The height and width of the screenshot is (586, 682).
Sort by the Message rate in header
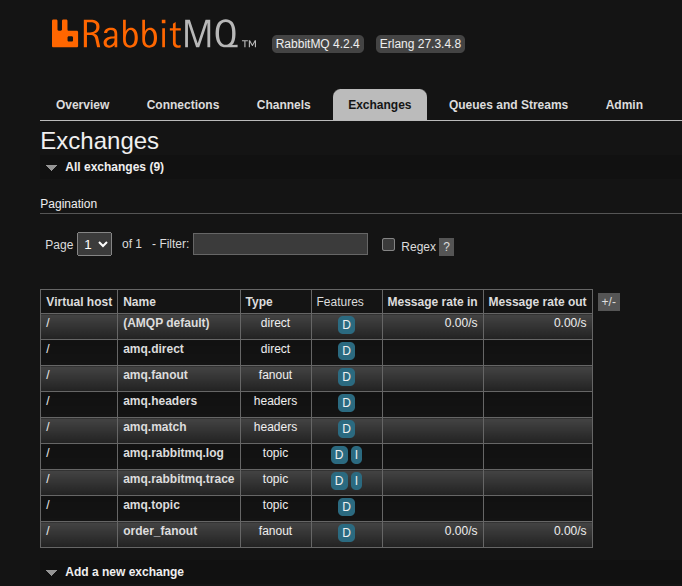coord(432,302)
